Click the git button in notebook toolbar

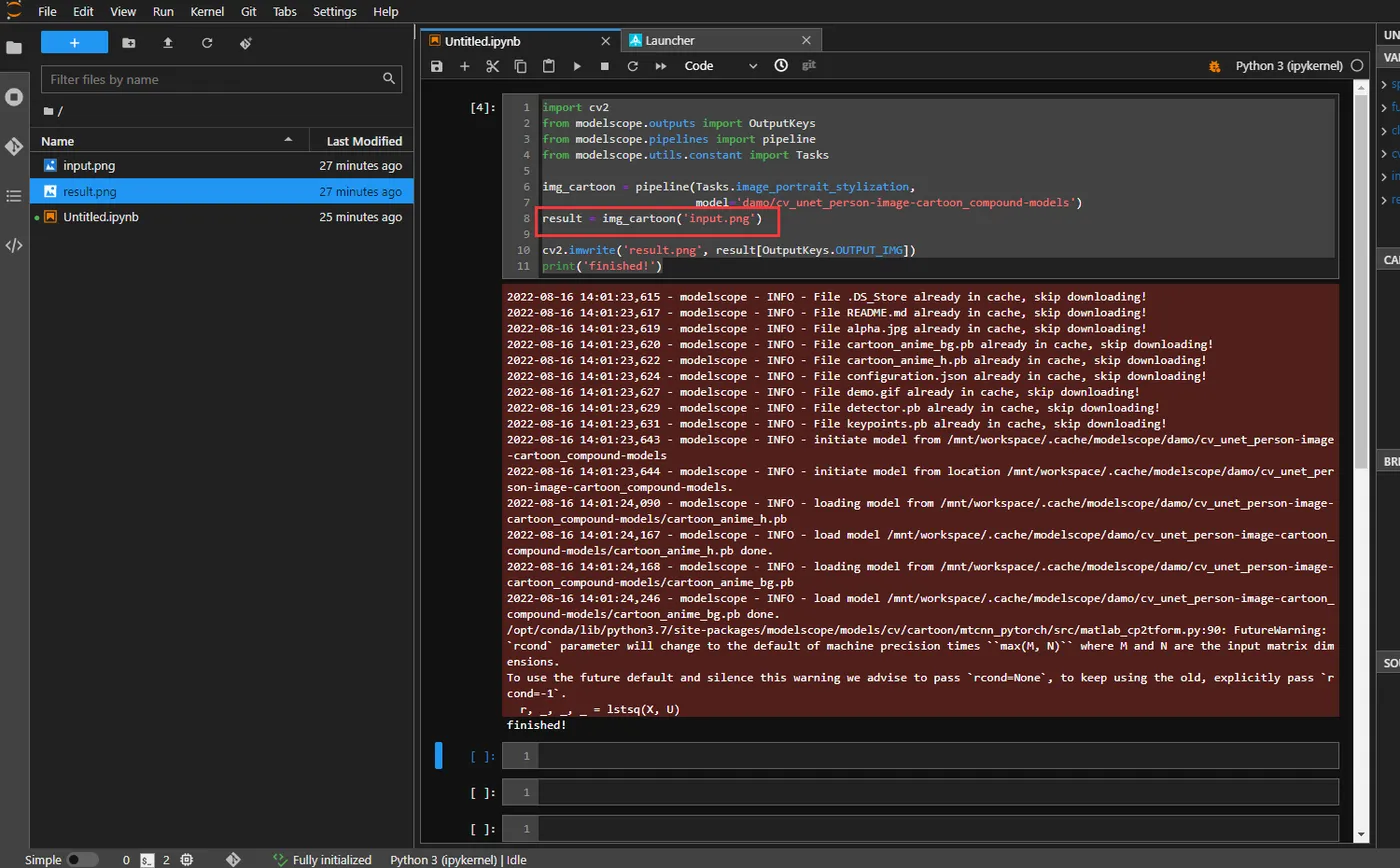tap(809, 66)
